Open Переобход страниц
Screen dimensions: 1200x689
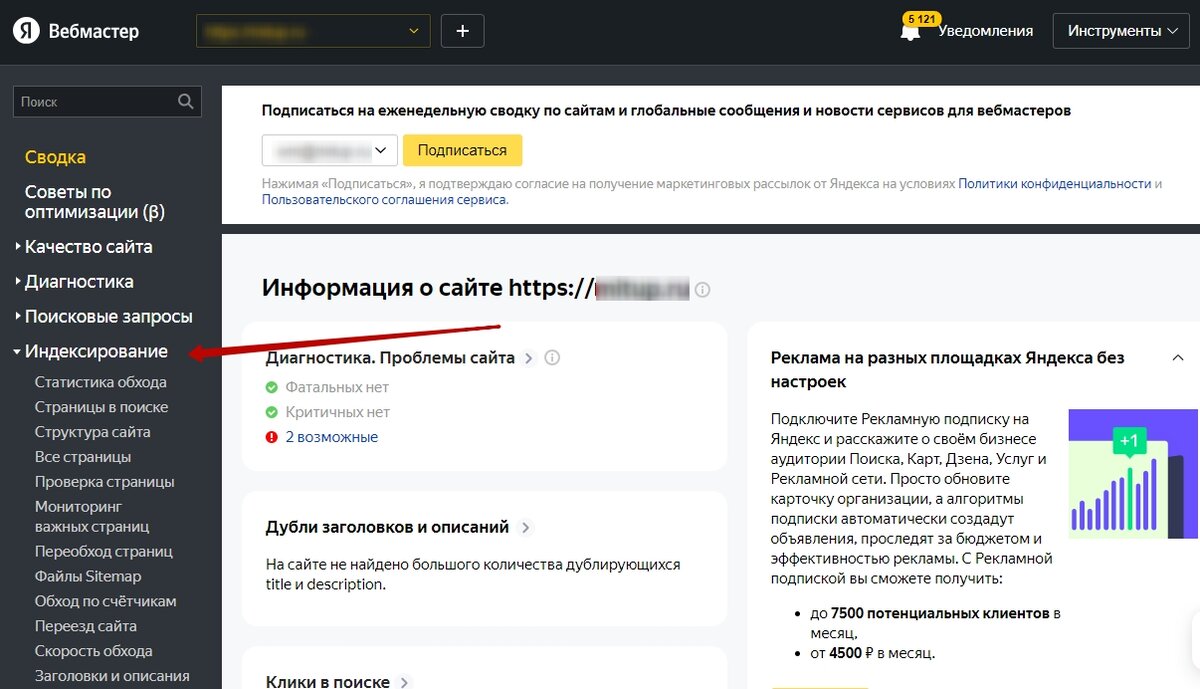click(x=104, y=551)
